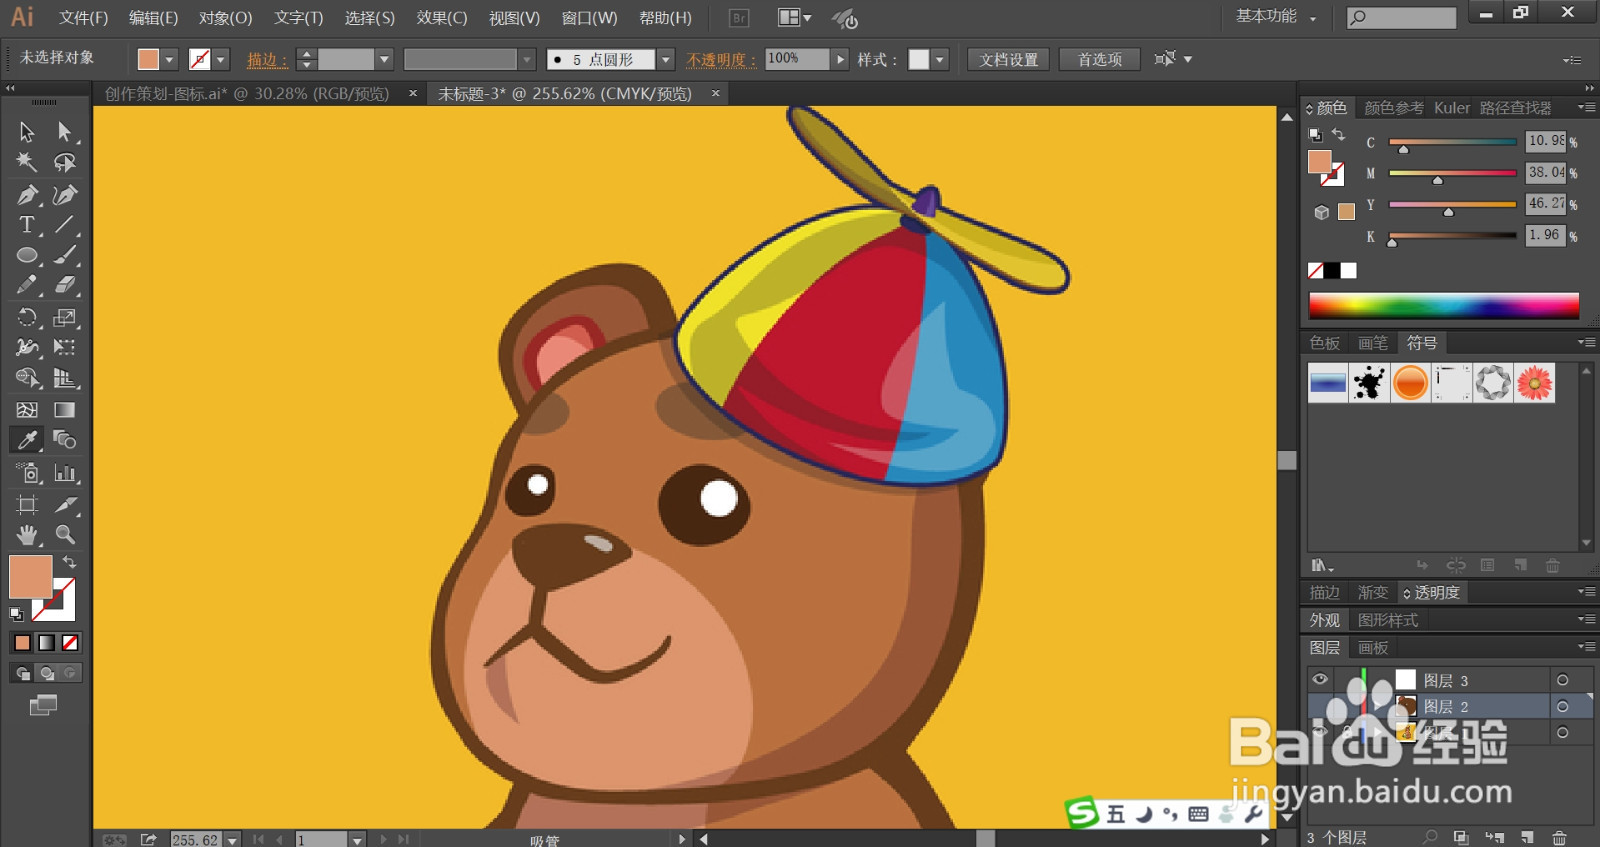This screenshot has width=1600, height=847.
Task: Expand opacity 100% arrow
Action: click(840, 60)
